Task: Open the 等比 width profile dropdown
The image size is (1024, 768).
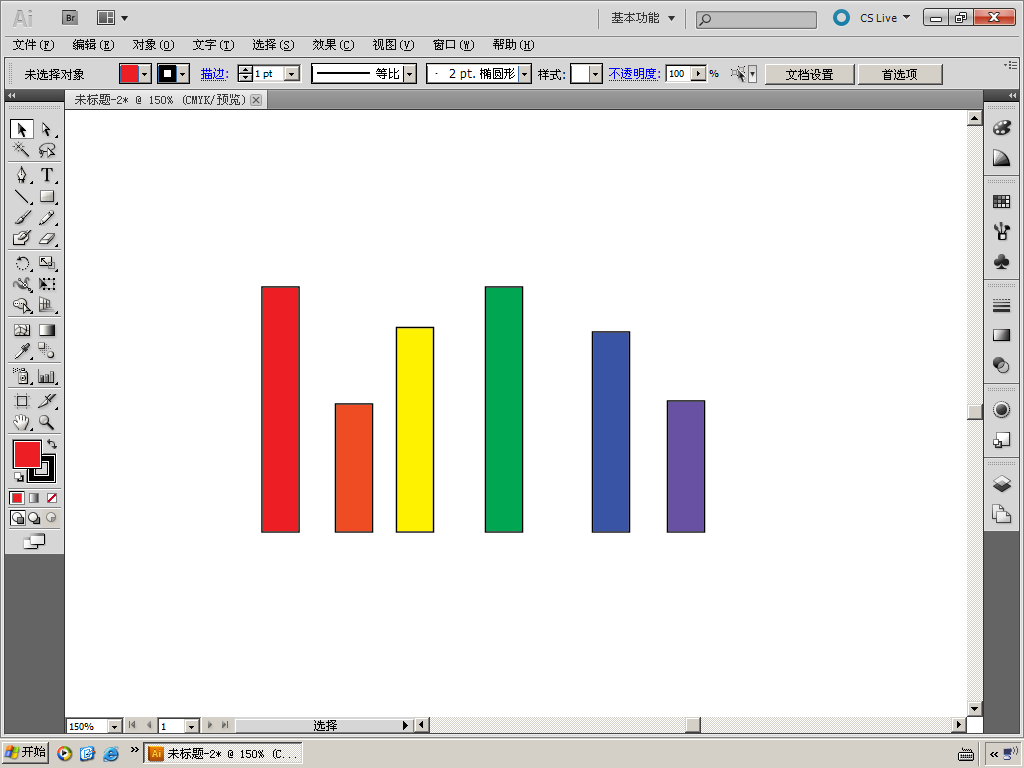Action: (x=409, y=74)
